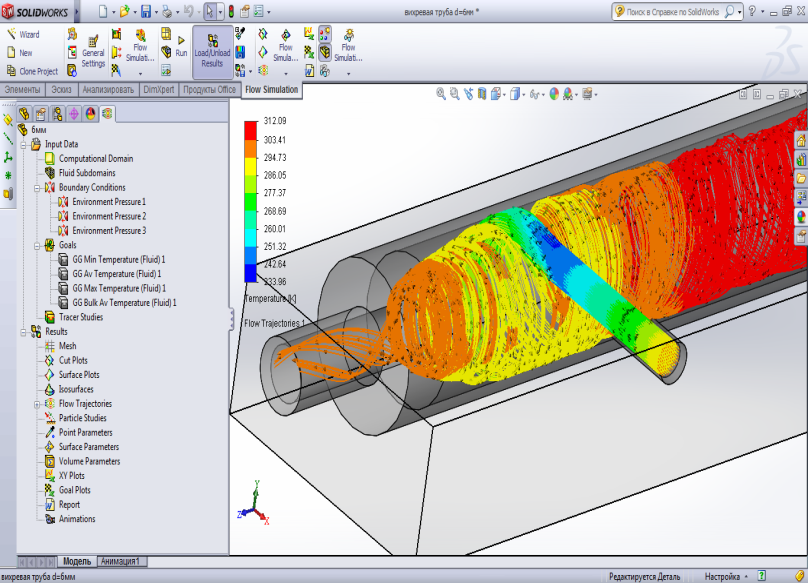This screenshot has height=583, width=808.
Task: Click the Section View icon
Action: [482, 94]
